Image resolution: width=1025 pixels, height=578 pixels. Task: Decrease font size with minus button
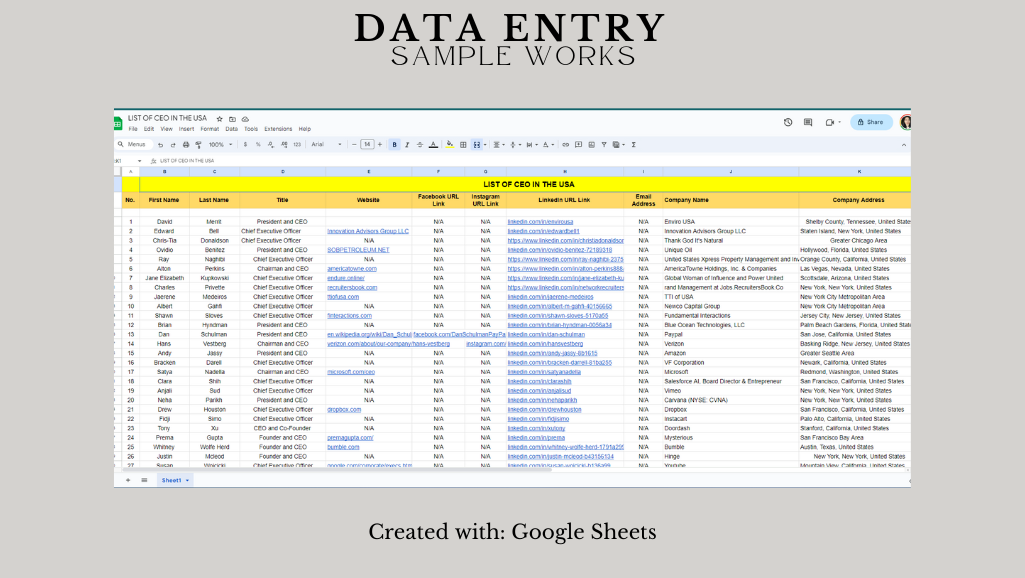click(x=354, y=144)
